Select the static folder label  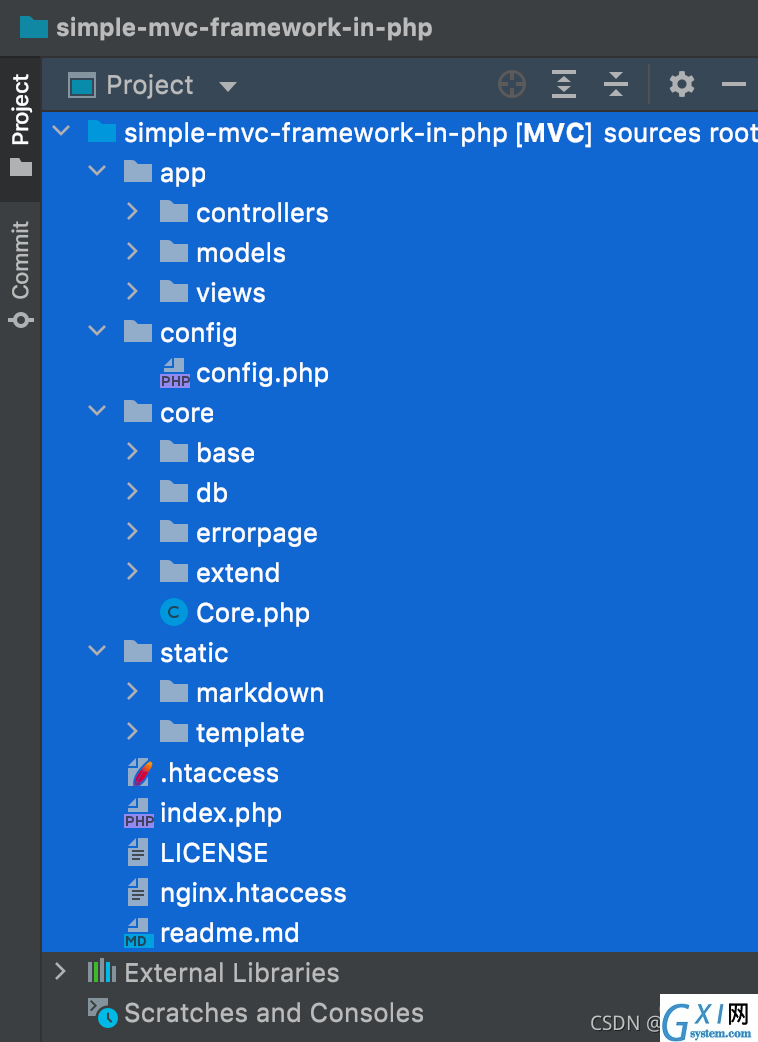point(195,653)
